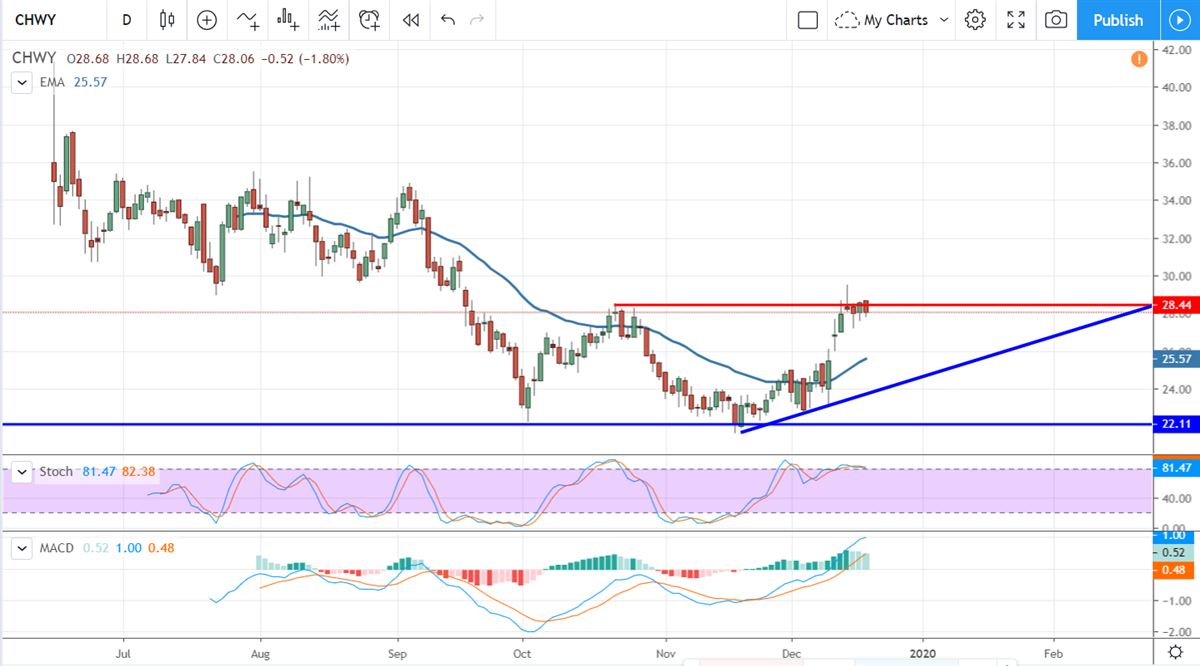The width and height of the screenshot is (1200, 666).
Task: Open the My Charts dropdown
Action: point(891,20)
